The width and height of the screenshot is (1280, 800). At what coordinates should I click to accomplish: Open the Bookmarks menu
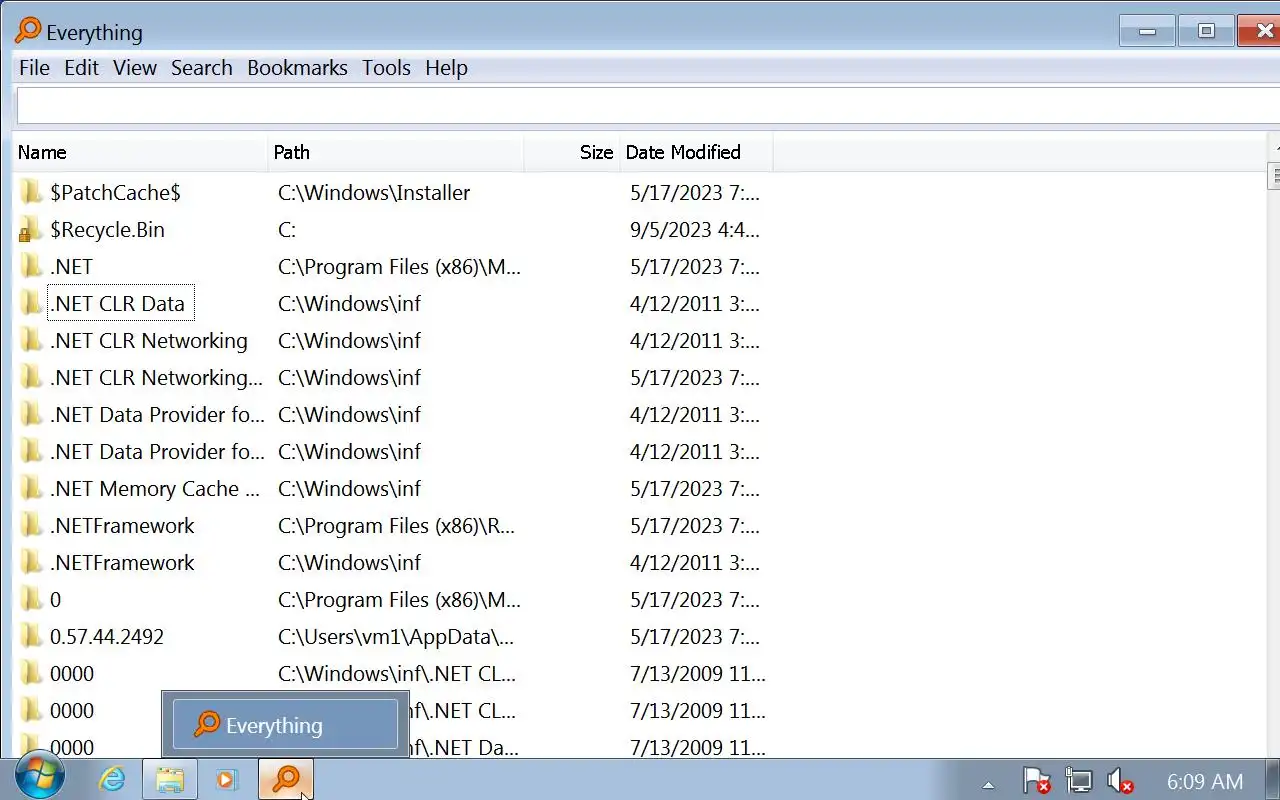297,68
